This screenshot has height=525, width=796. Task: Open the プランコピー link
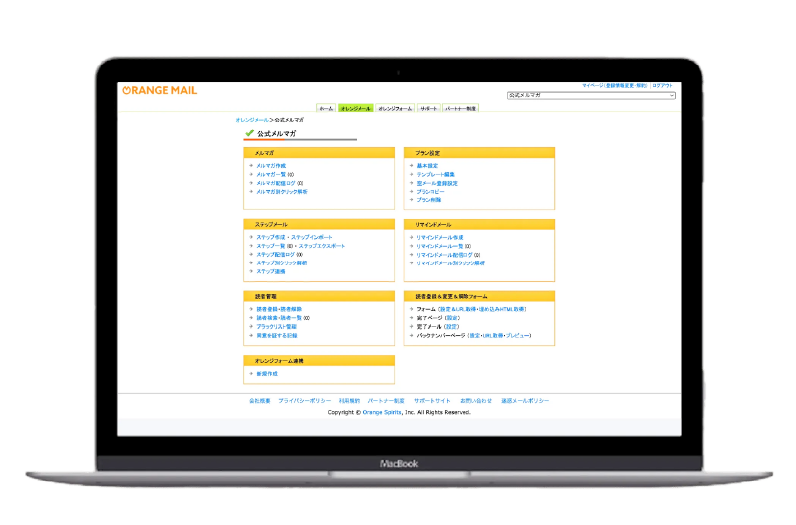(430, 191)
